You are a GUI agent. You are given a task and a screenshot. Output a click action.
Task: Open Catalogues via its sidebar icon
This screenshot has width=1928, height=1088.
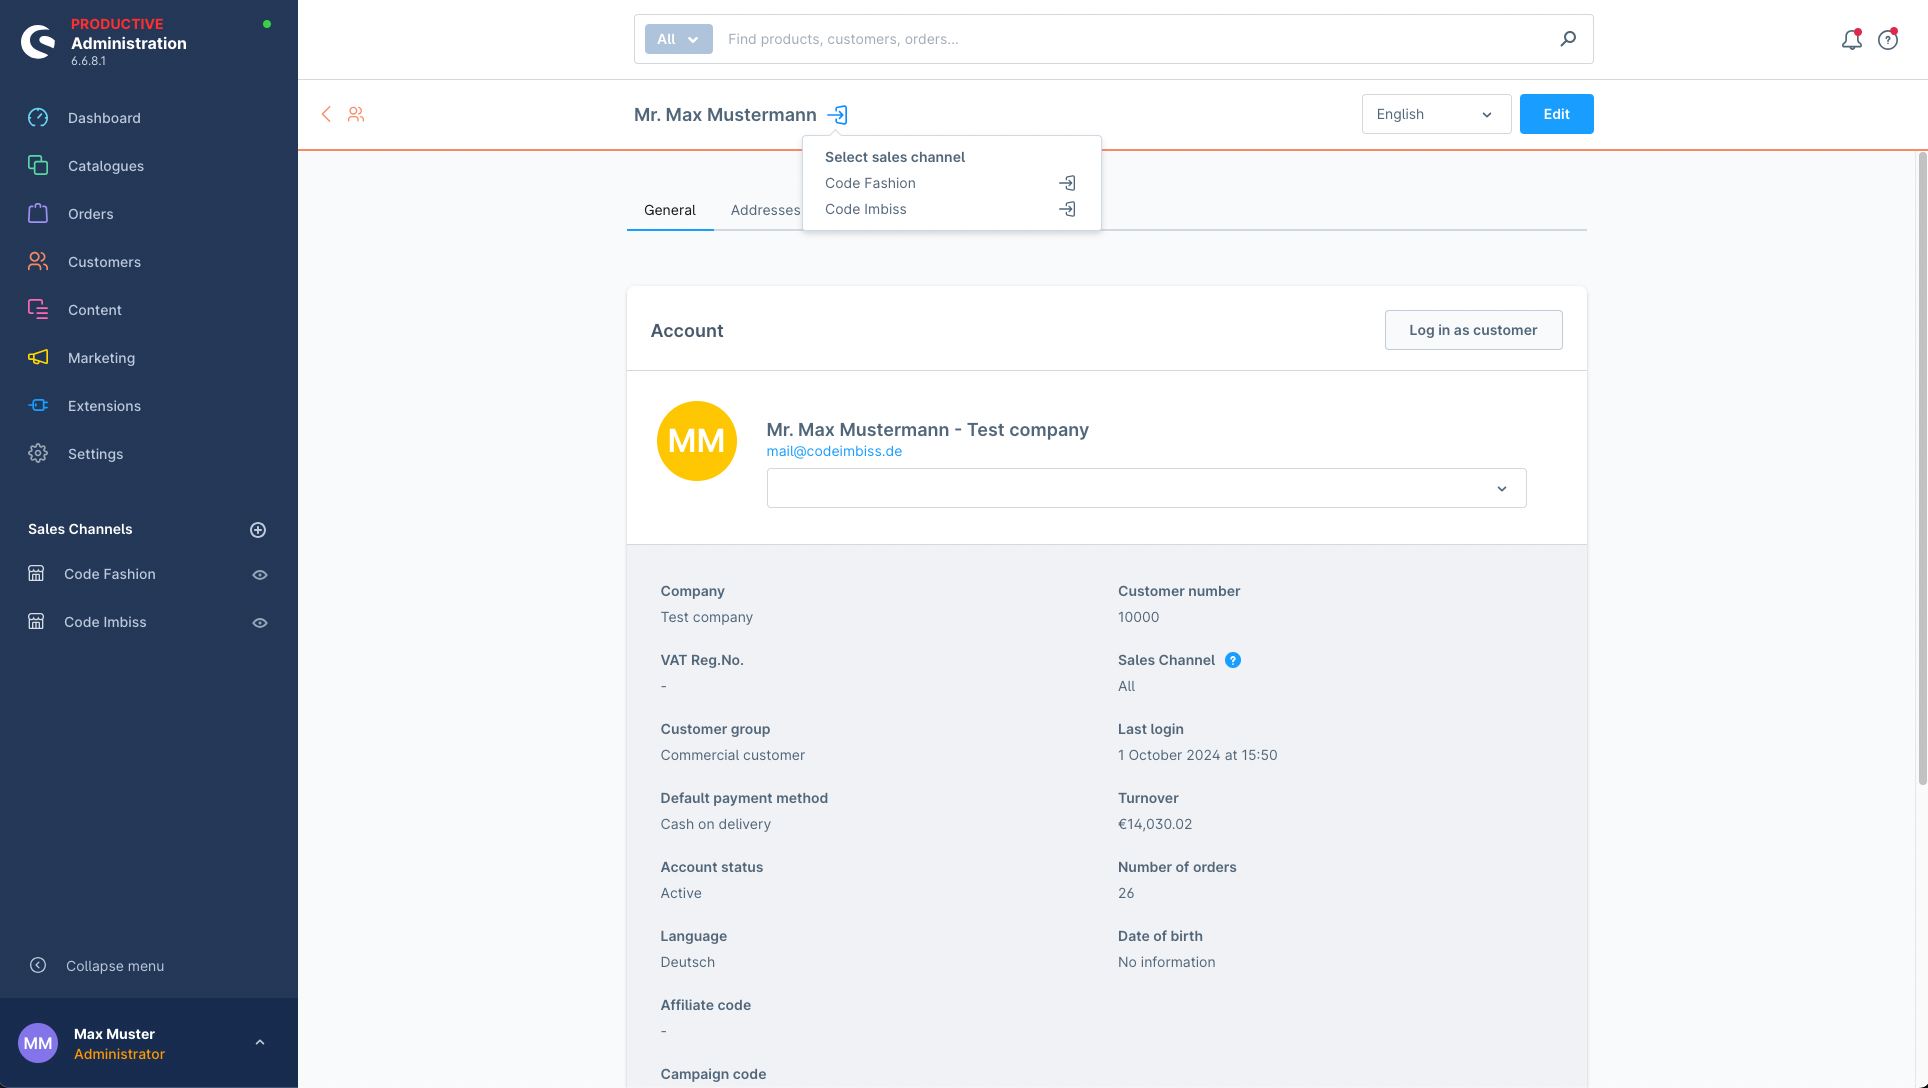click(38, 166)
